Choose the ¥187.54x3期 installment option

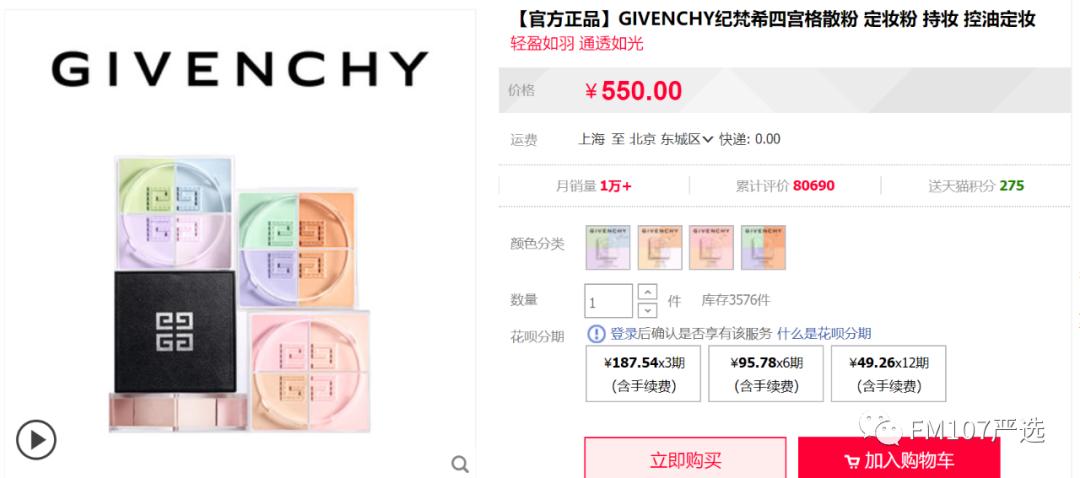643,373
